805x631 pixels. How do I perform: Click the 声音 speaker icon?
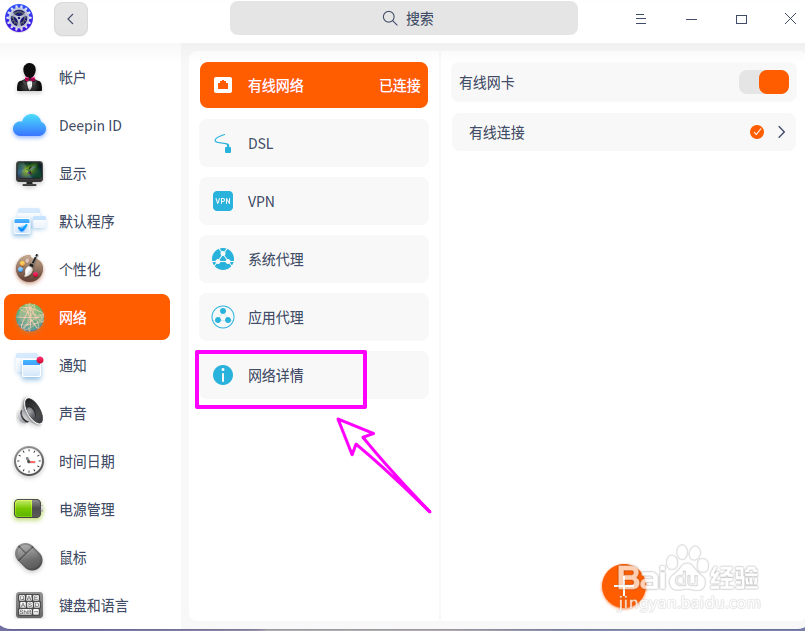[31, 412]
